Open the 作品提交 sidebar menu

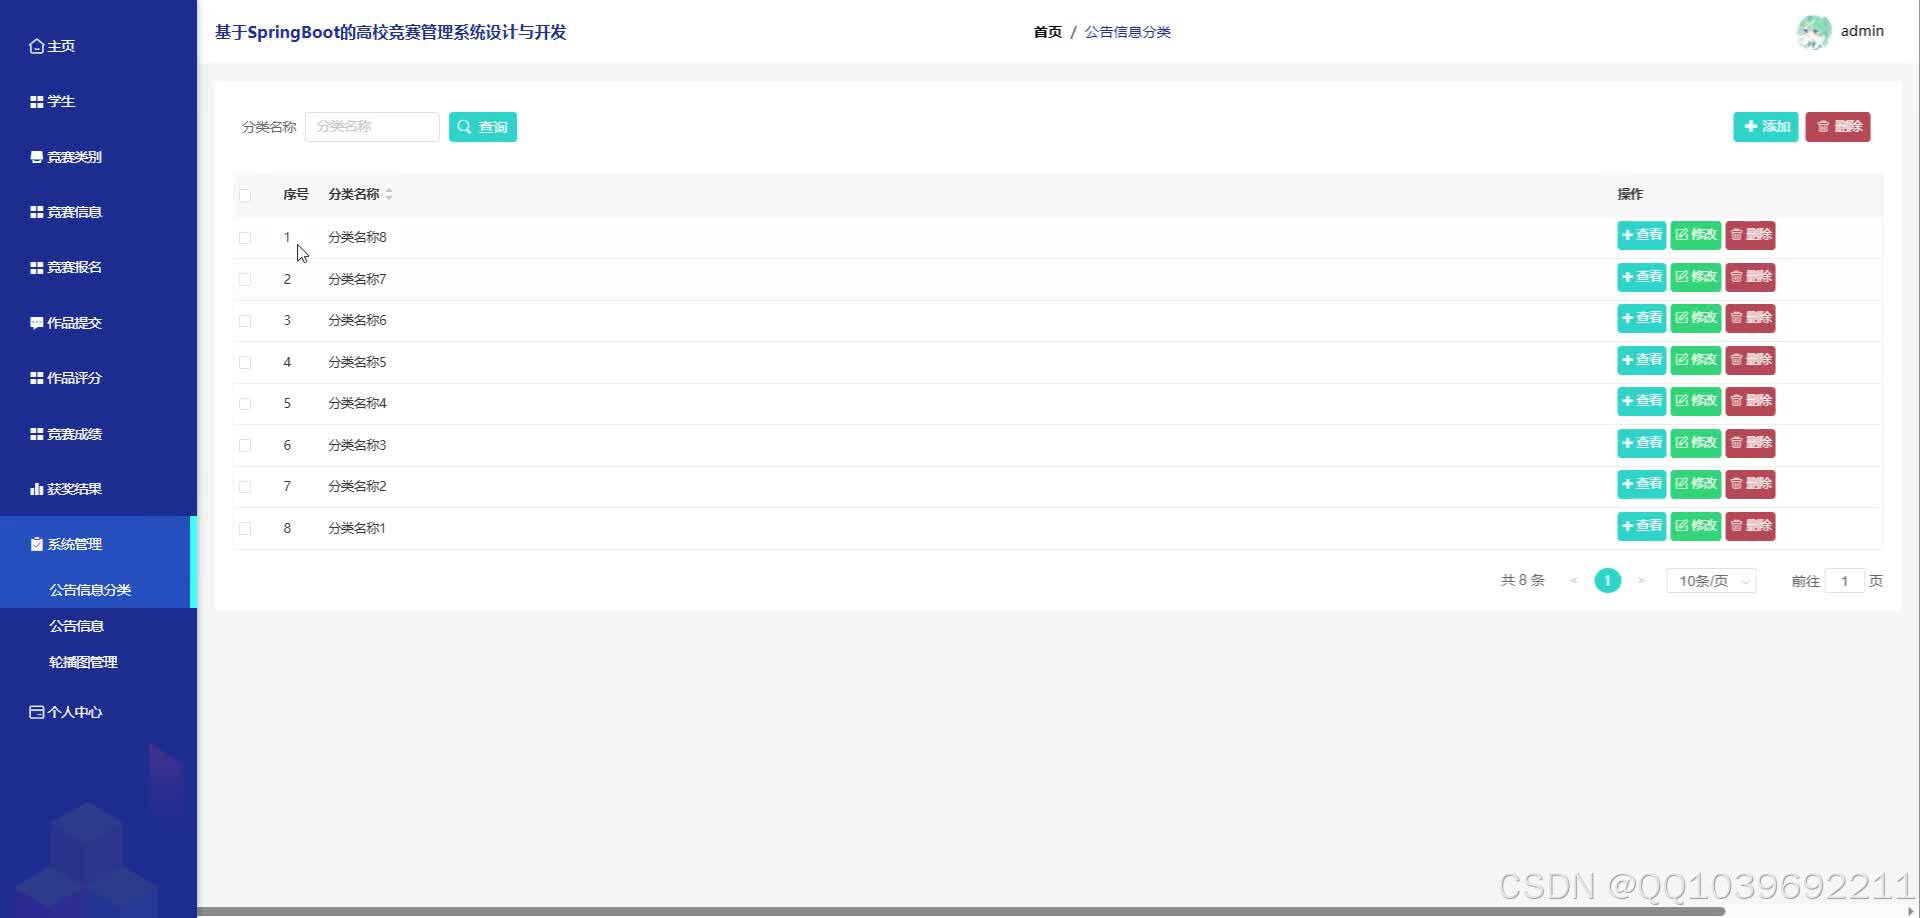pos(66,323)
